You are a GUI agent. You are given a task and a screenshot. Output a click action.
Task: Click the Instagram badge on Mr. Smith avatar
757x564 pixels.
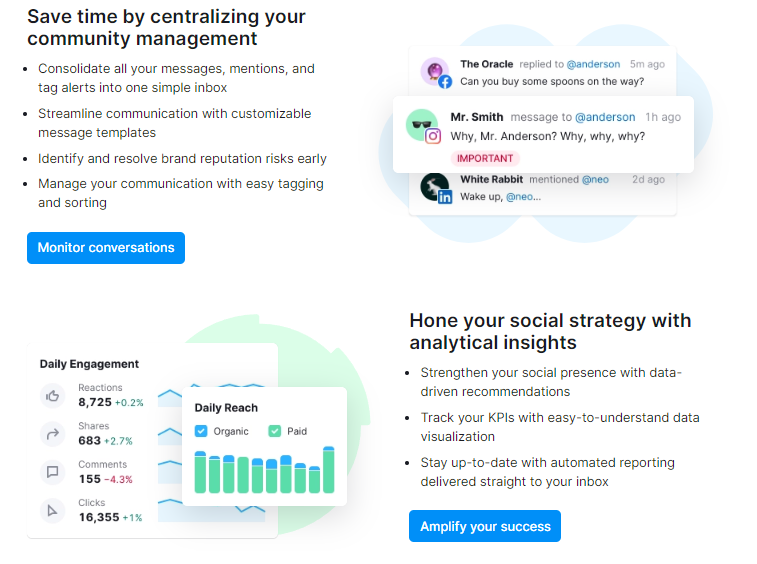(x=433, y=136)
